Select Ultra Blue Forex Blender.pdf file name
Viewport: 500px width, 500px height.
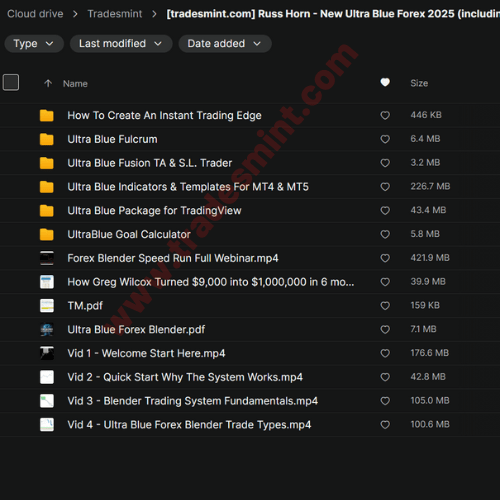click(136, 330)
